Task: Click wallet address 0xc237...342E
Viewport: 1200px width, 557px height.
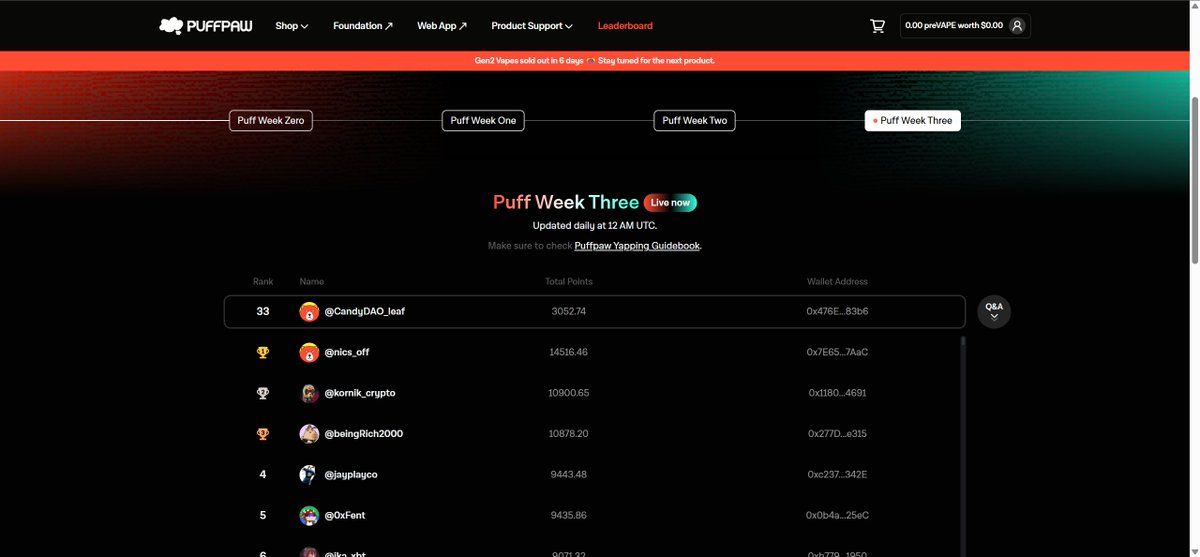Action: tap(838, 475)
